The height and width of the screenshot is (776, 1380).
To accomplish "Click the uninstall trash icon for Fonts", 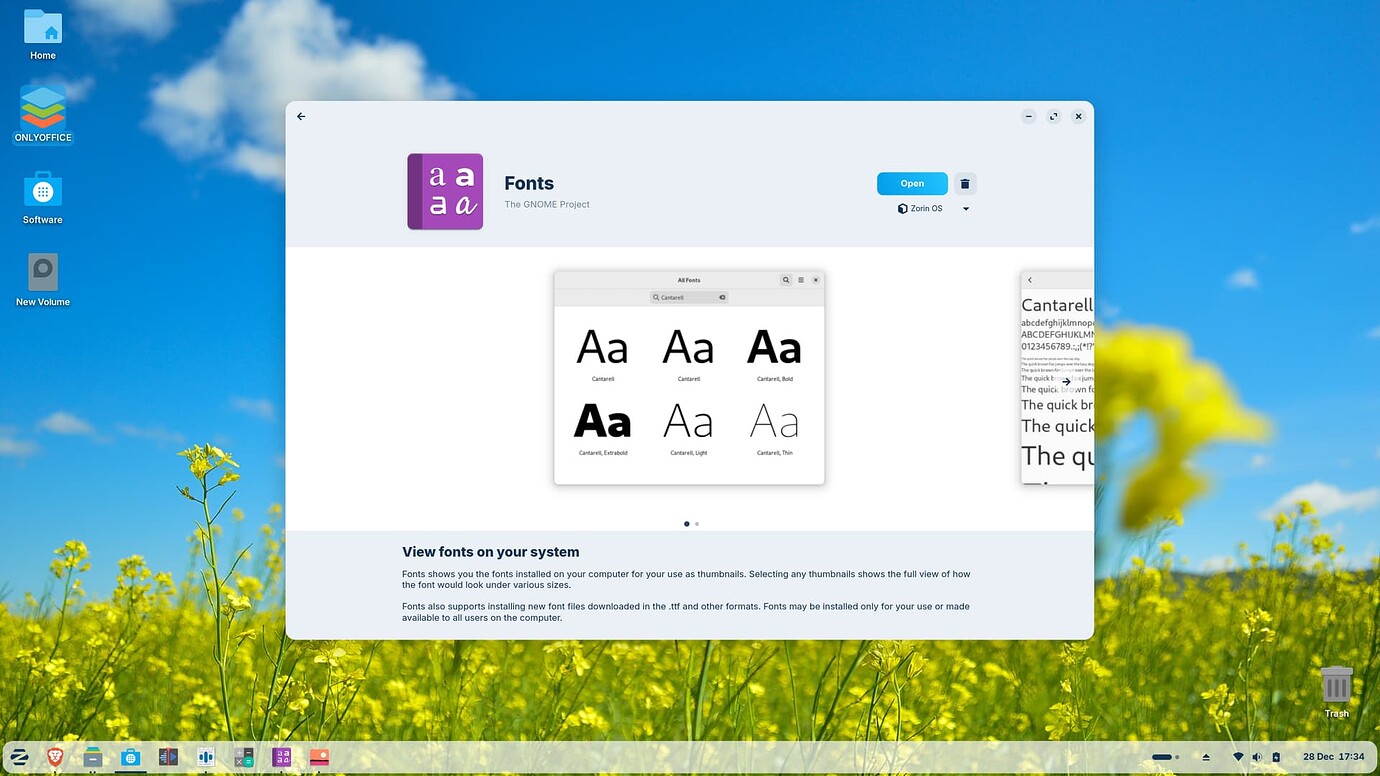I will pyautogui.click(x=964, y=183).
